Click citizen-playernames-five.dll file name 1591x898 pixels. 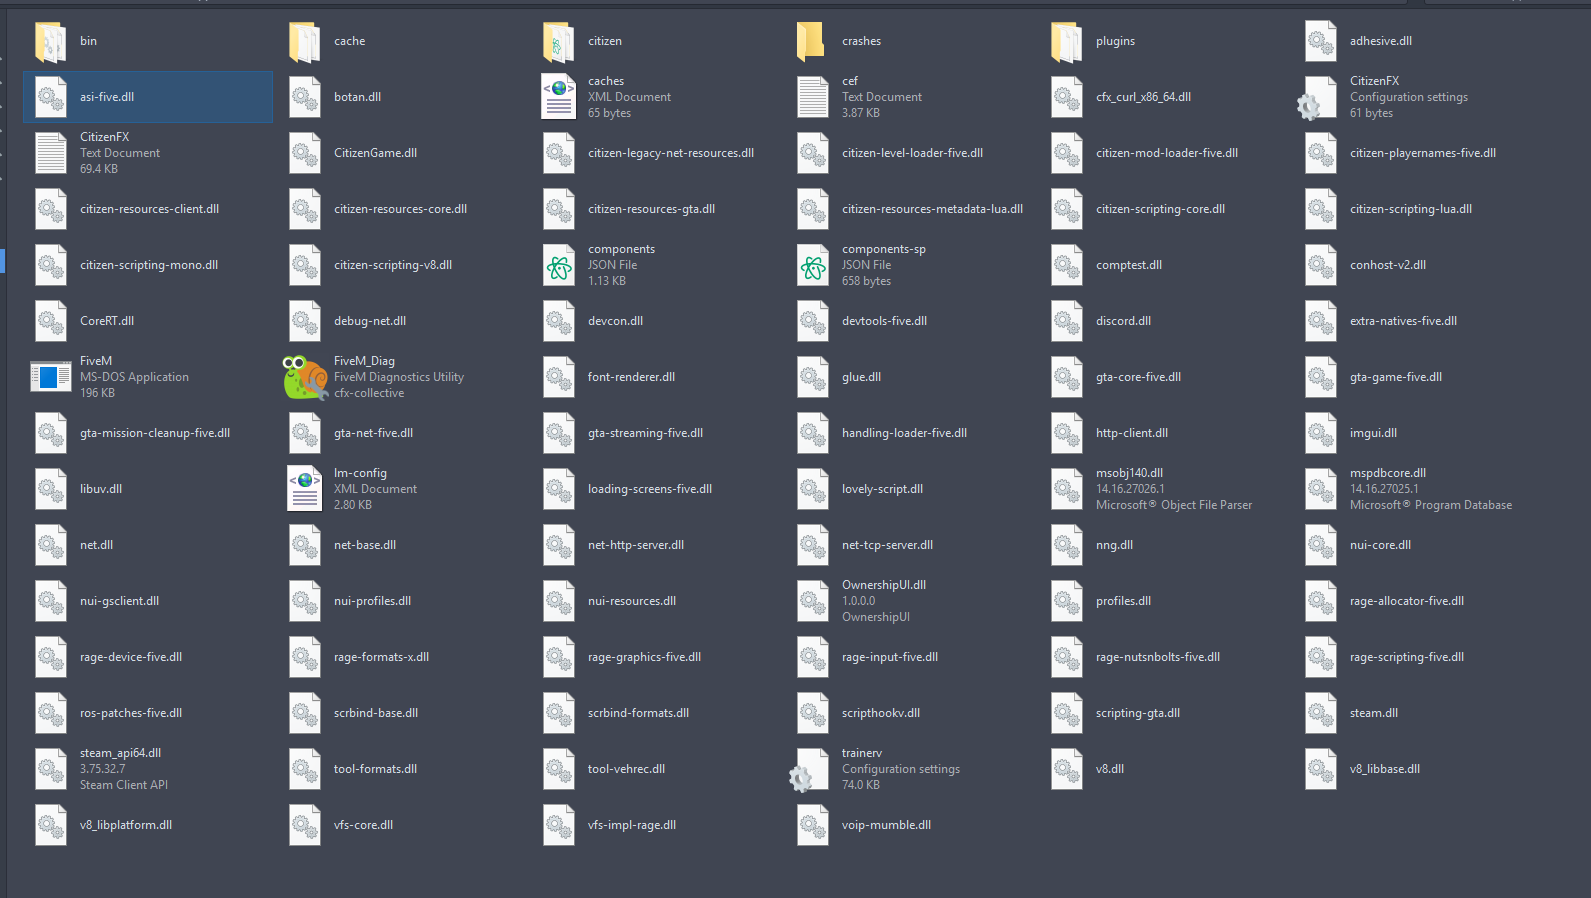point(1423,153)
